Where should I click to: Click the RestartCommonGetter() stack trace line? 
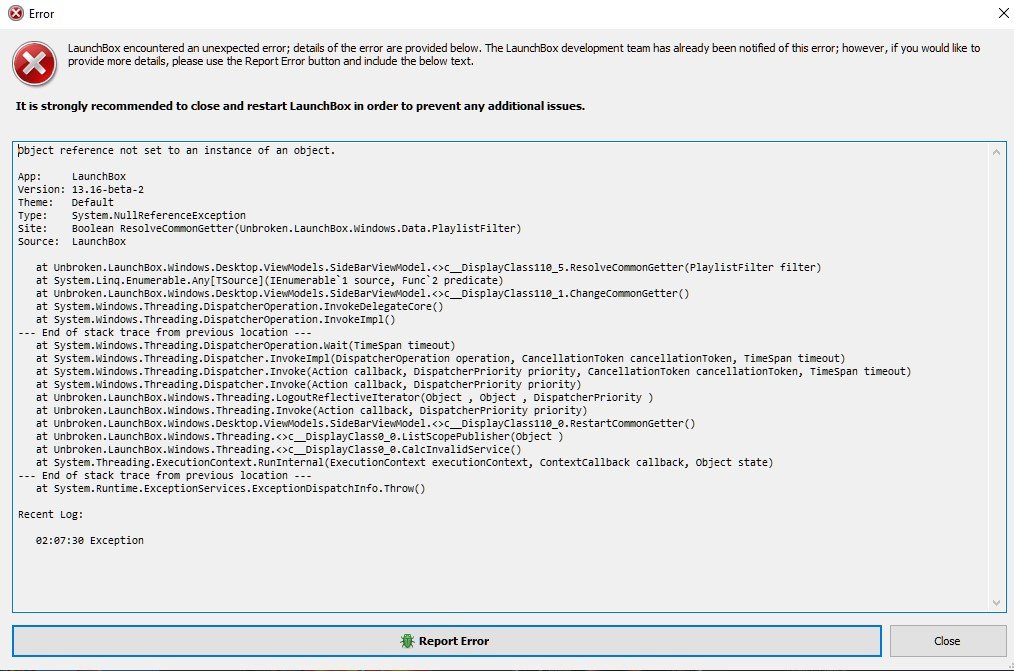click(x=365, y=423)
